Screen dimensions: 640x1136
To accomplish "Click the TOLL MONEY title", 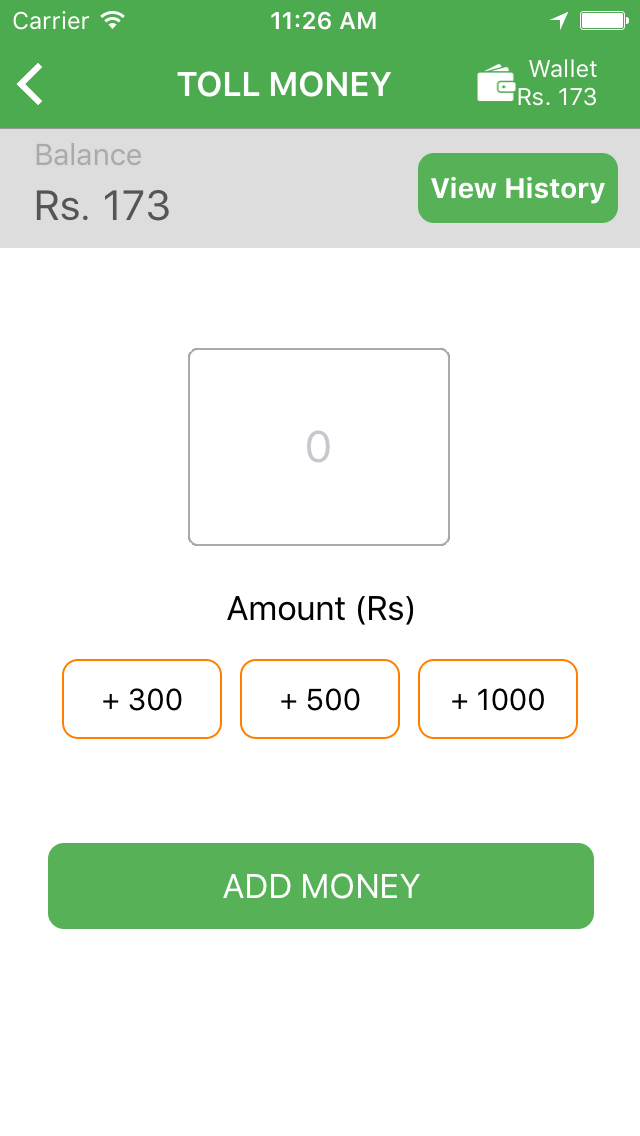I will [284, 84].
